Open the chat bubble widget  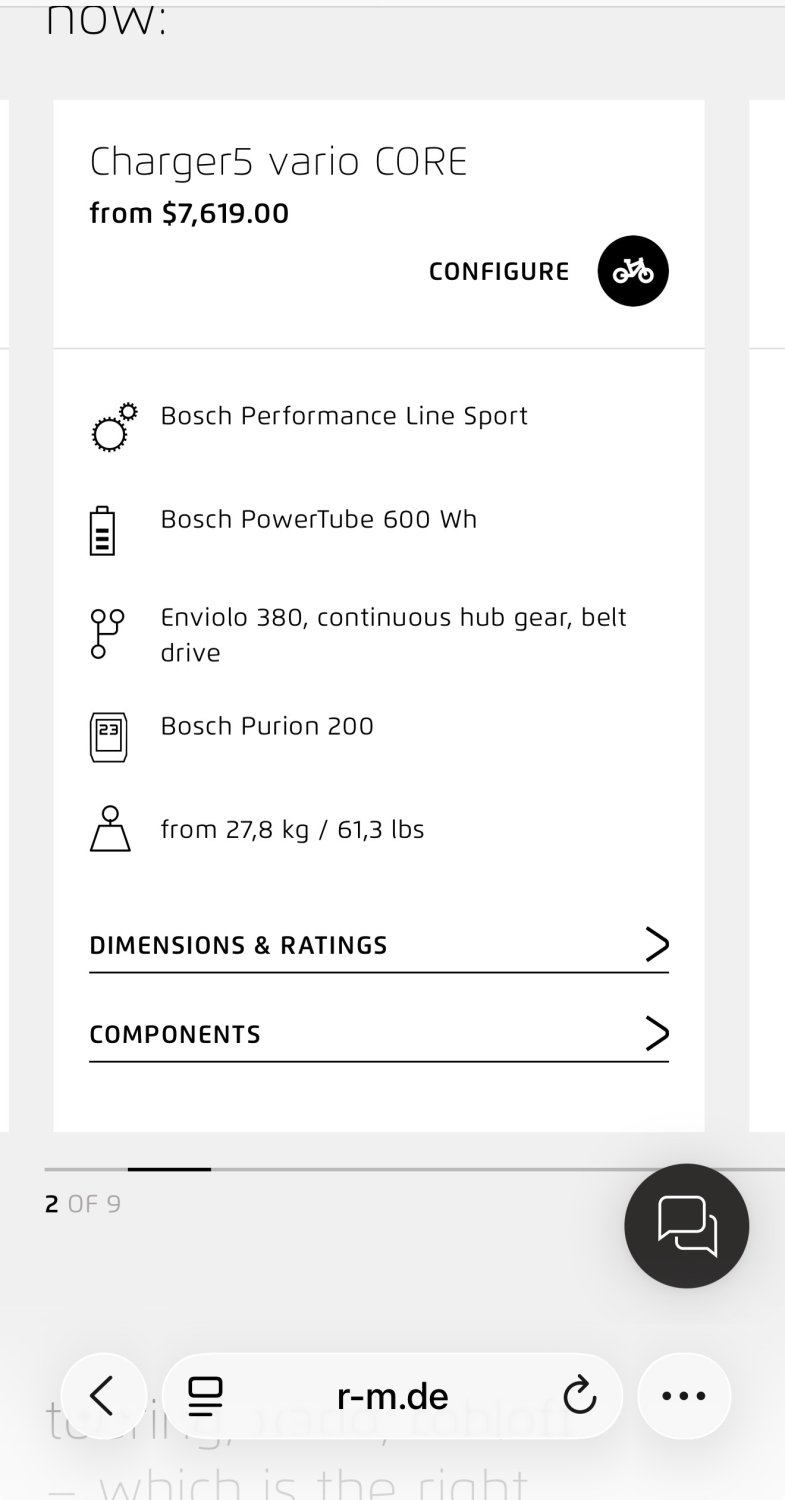click(x=687, y=1225)
